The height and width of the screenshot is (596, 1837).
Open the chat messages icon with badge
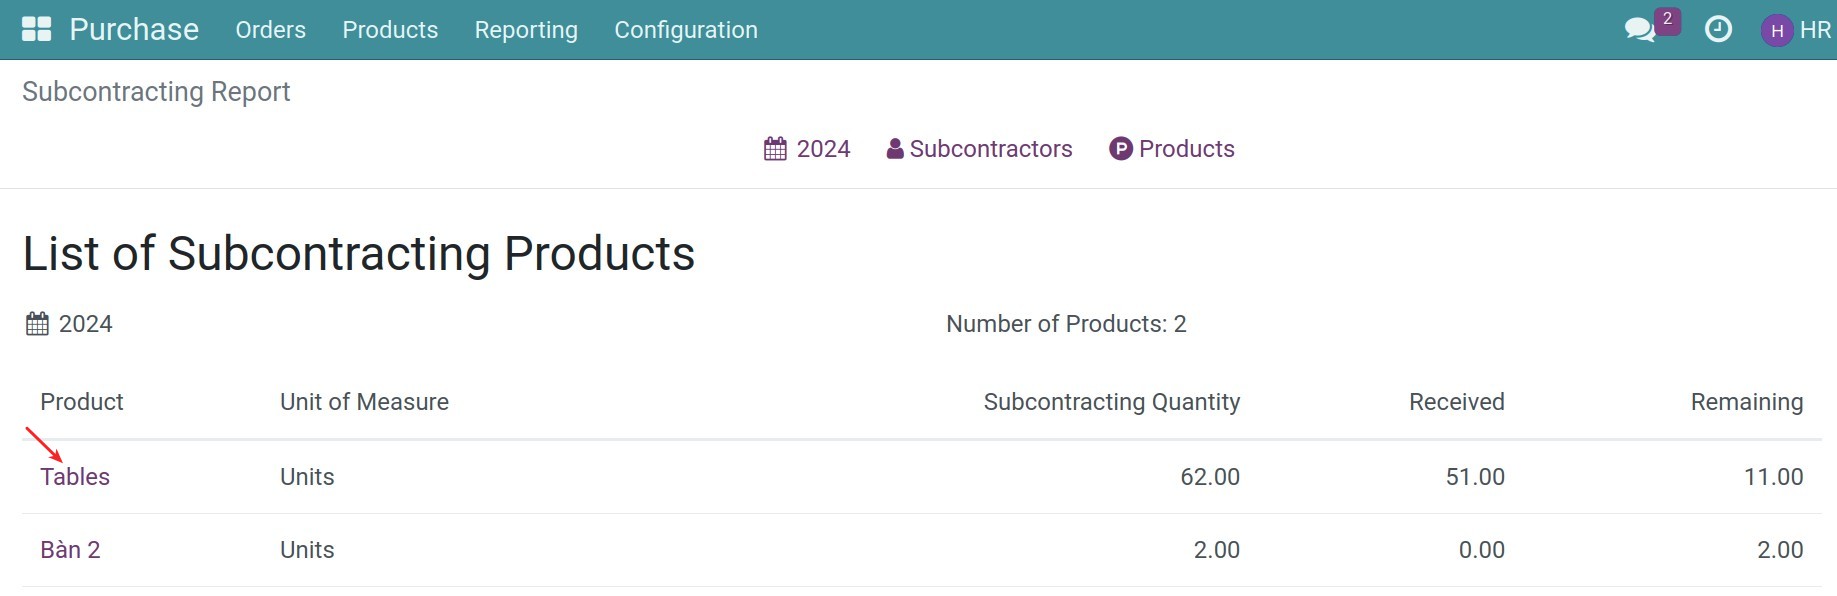(1640, 30)
